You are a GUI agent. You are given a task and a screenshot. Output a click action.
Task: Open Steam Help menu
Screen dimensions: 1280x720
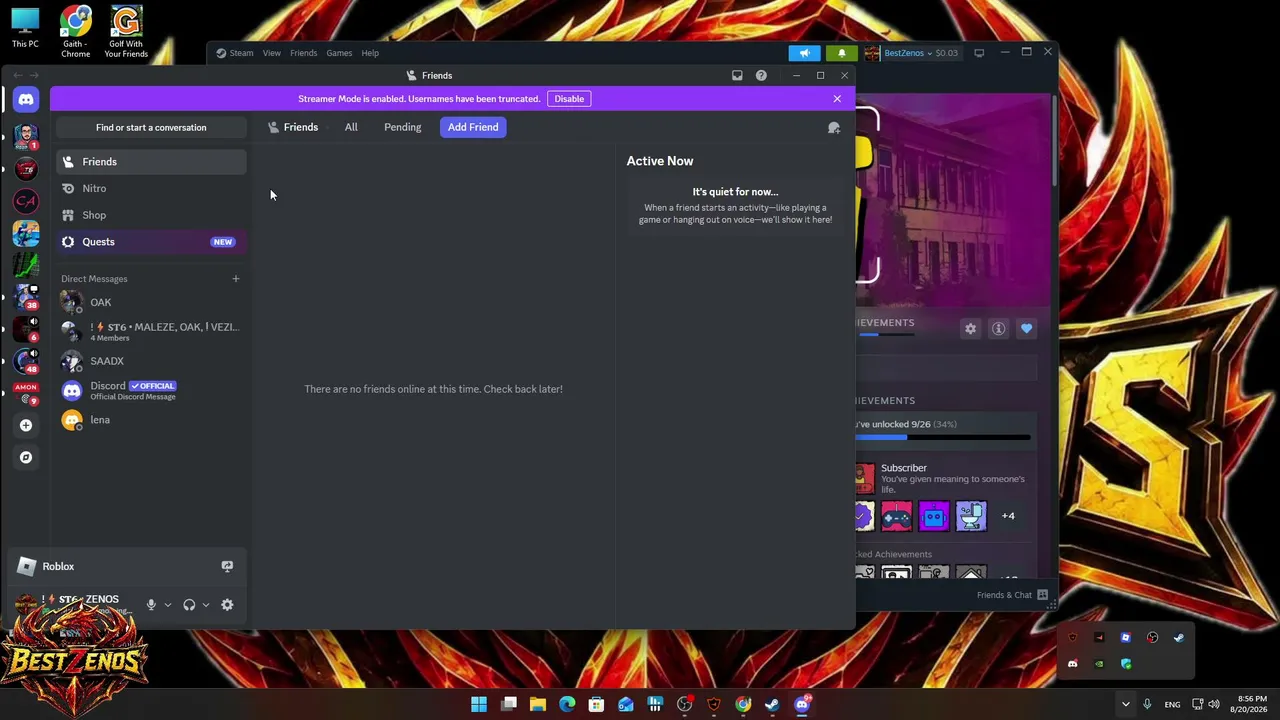370,53
